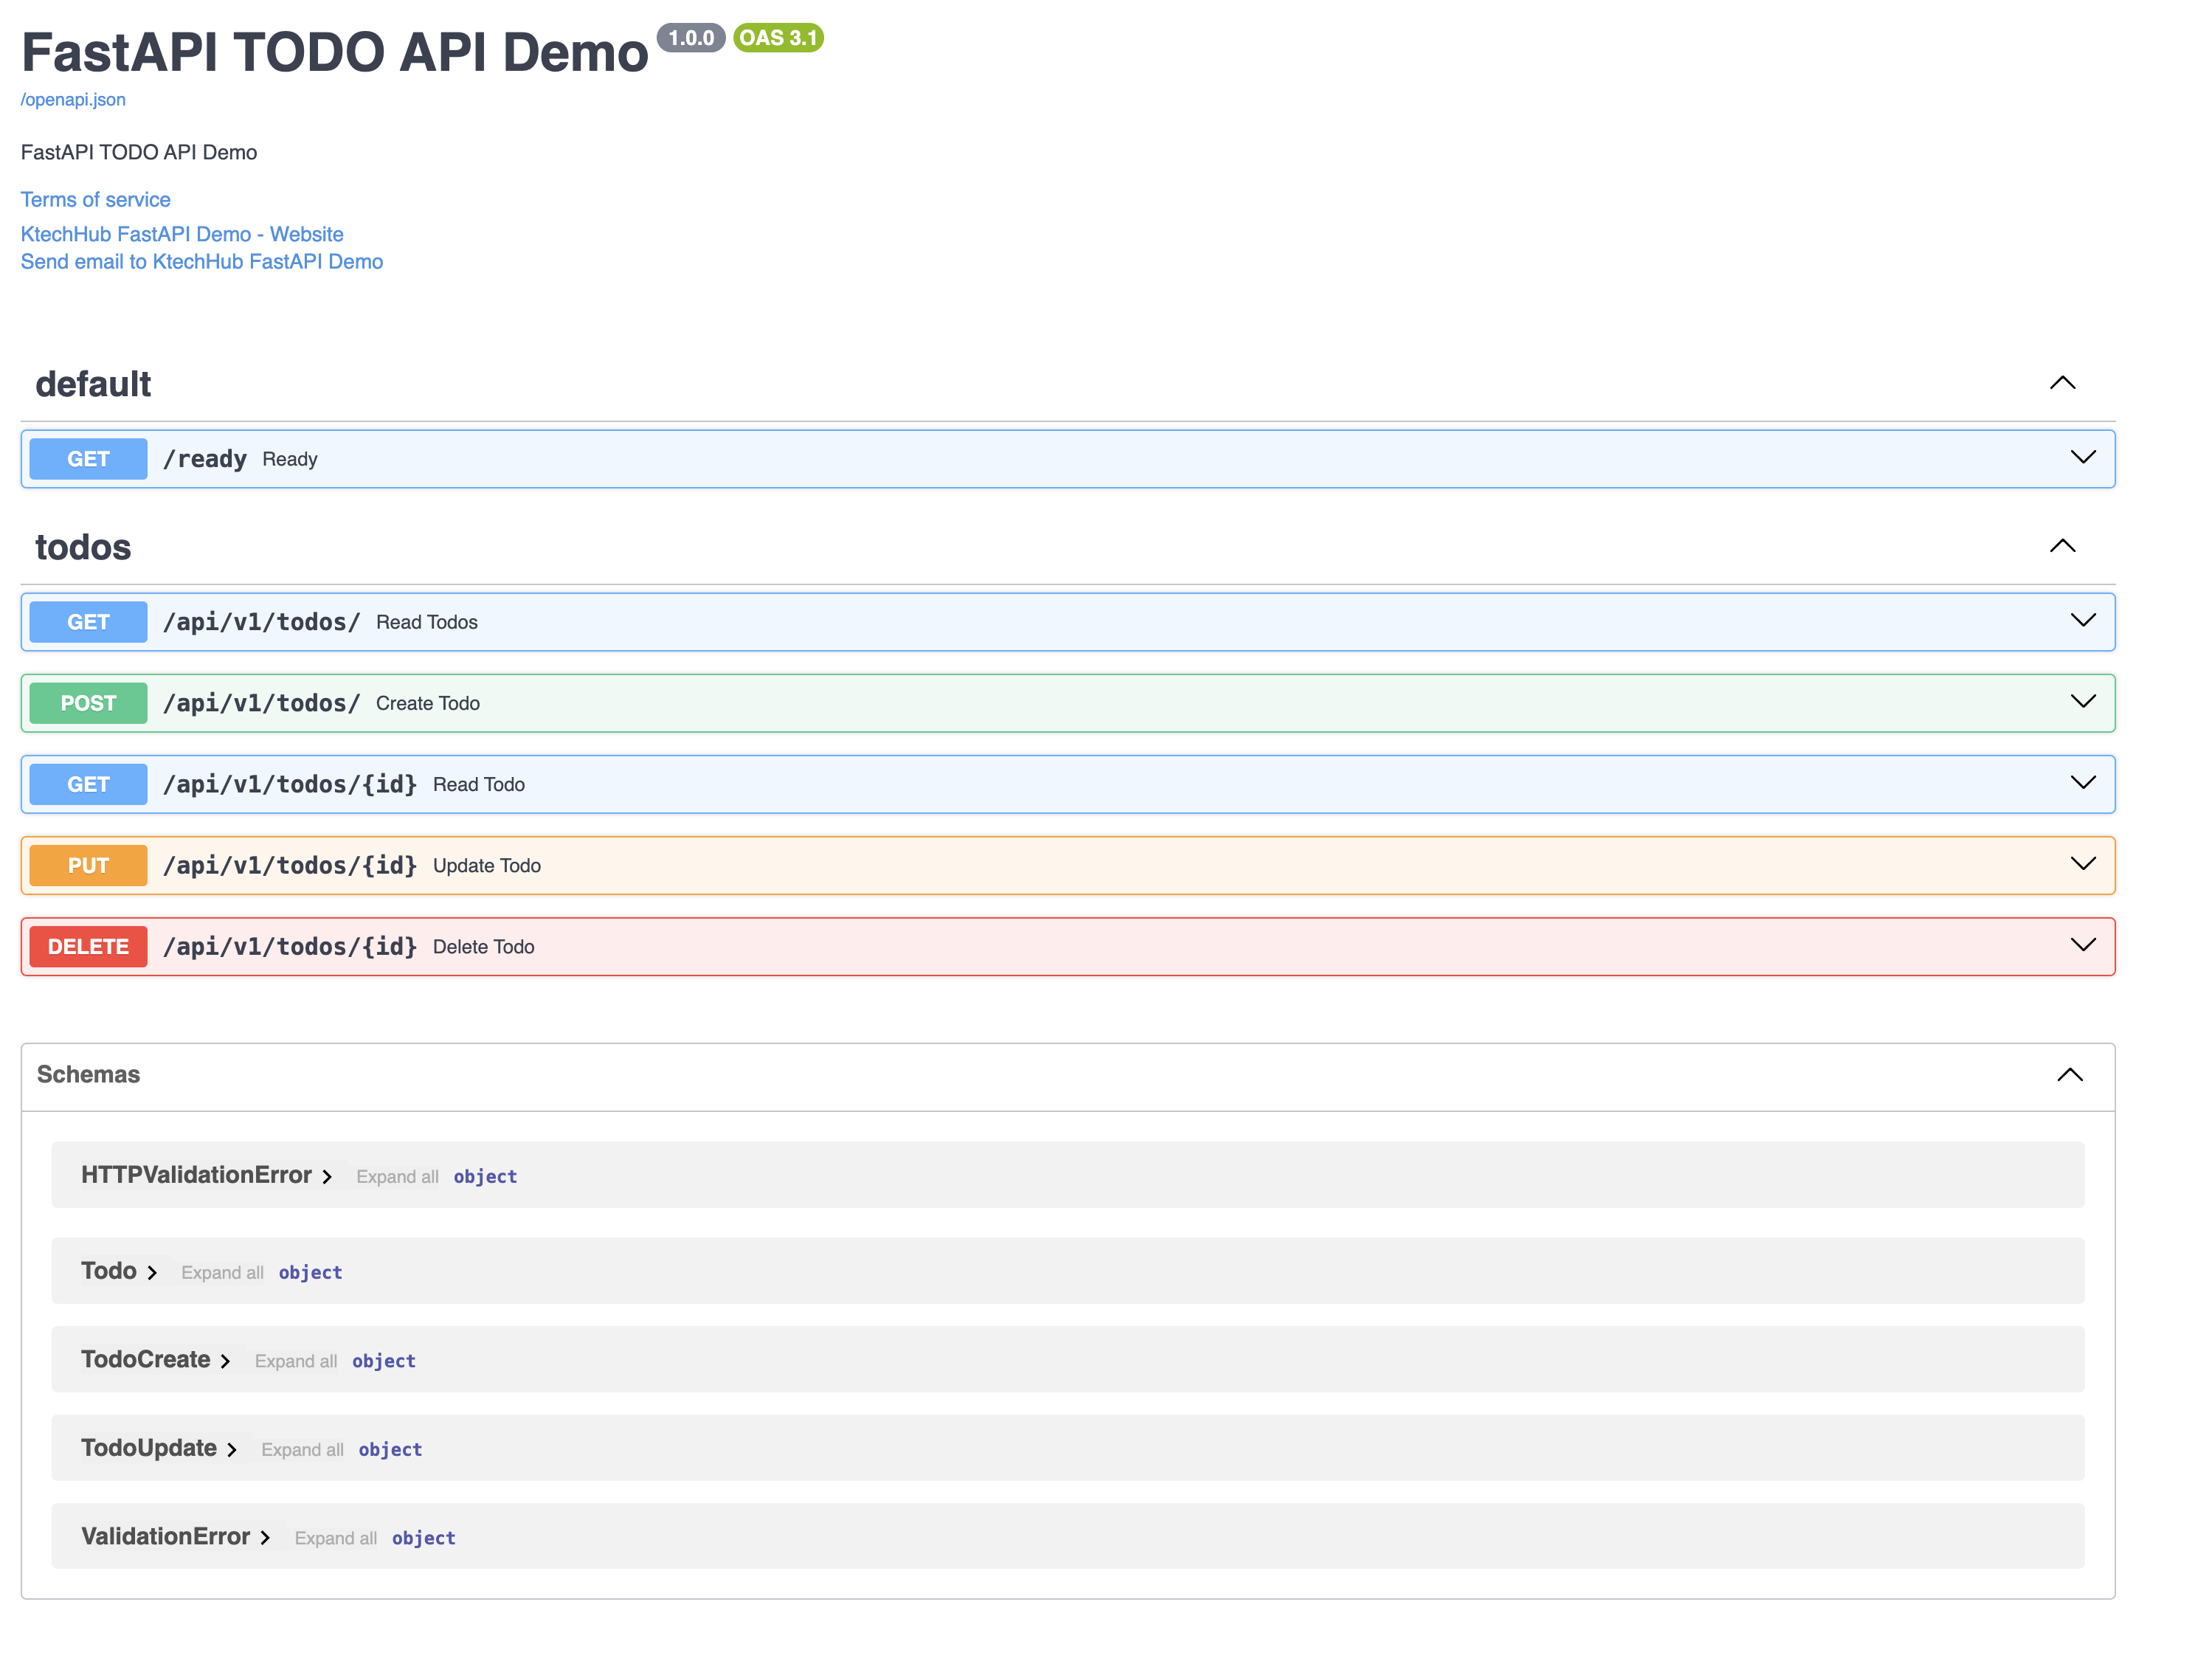Click the DELETE method badge

[x=88, y=947]
